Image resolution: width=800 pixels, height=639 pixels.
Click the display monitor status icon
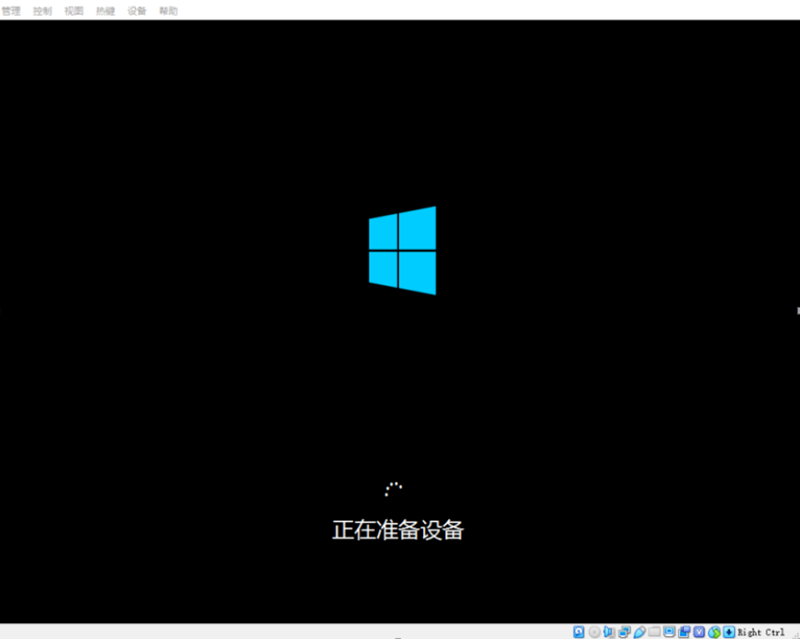click(x=669, y=632)
